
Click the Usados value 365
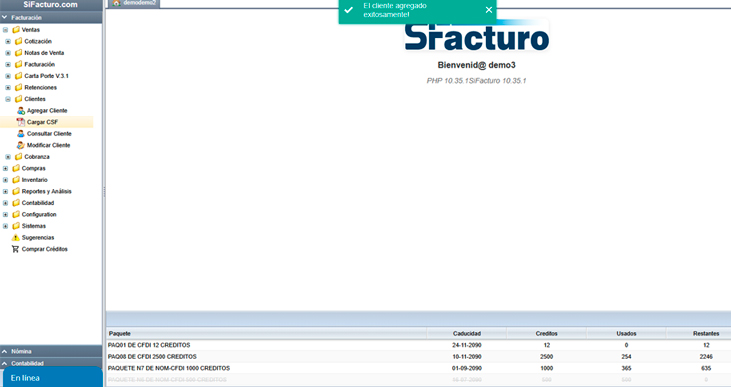[626, 368]
